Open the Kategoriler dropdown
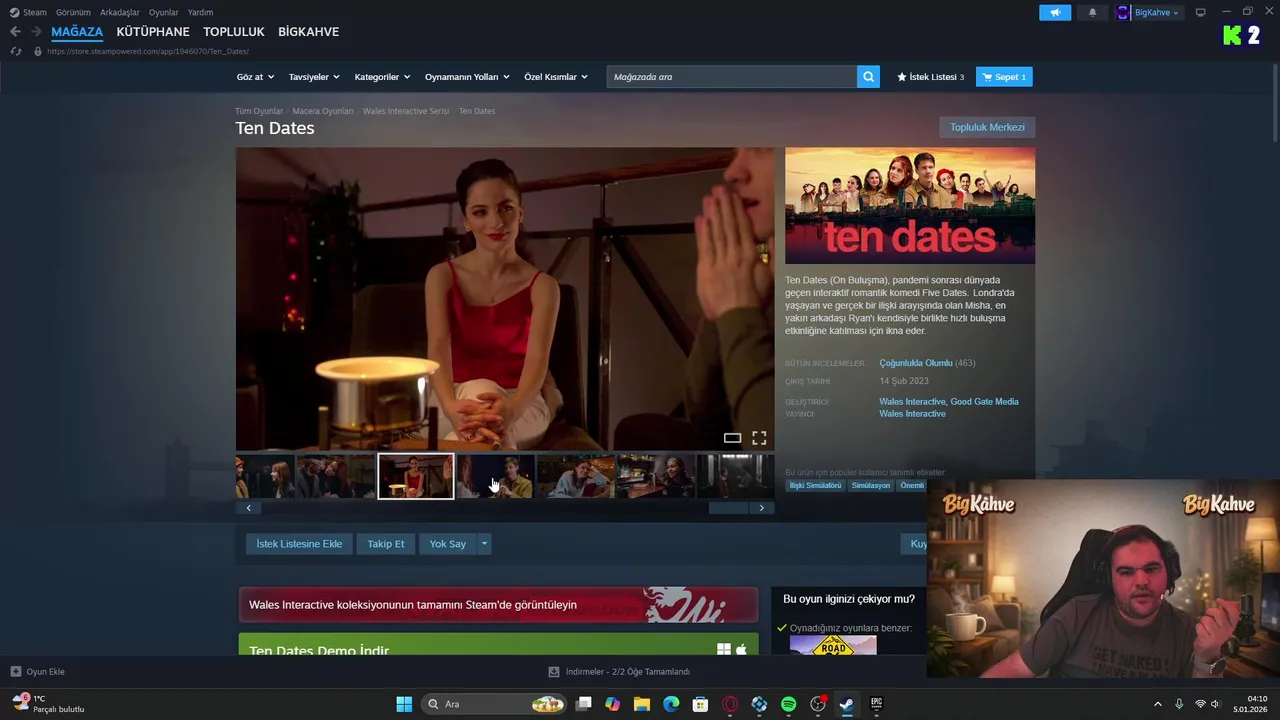 [x=383, y=77]
